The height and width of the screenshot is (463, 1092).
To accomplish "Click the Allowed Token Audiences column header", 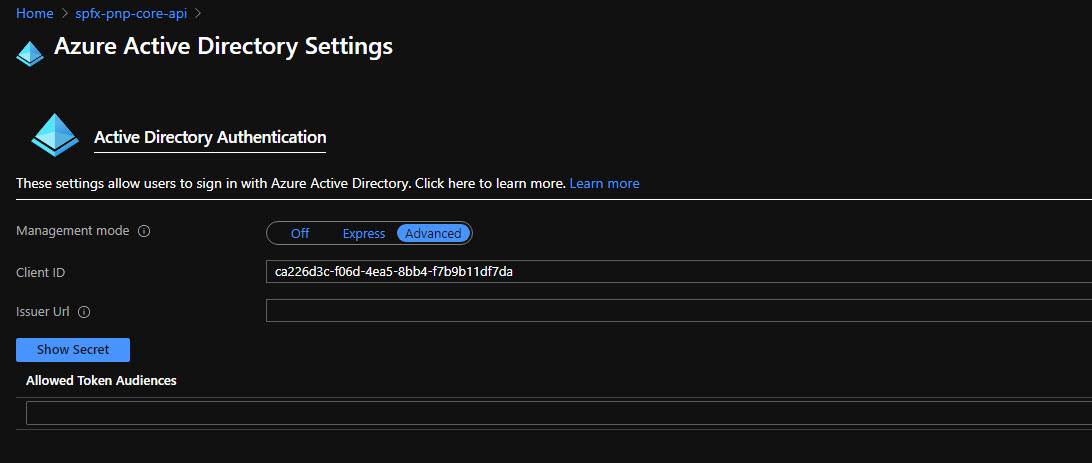I will (x=101, y=381).
